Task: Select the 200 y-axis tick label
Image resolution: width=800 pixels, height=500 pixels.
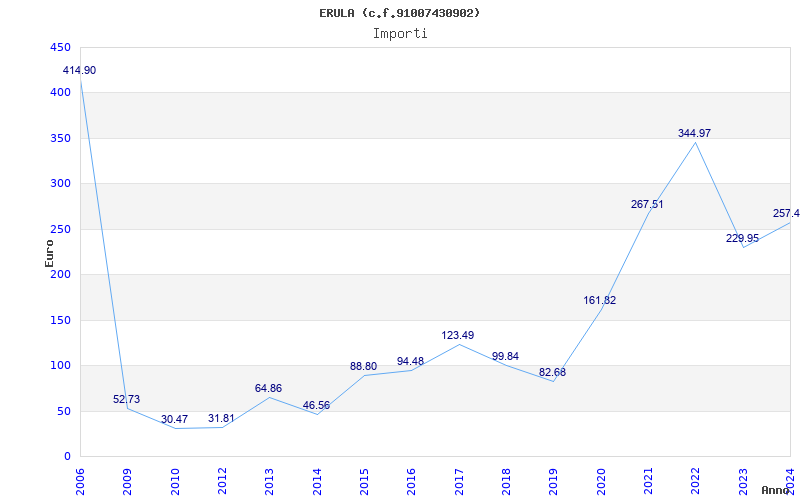Action: coord(60,274)
